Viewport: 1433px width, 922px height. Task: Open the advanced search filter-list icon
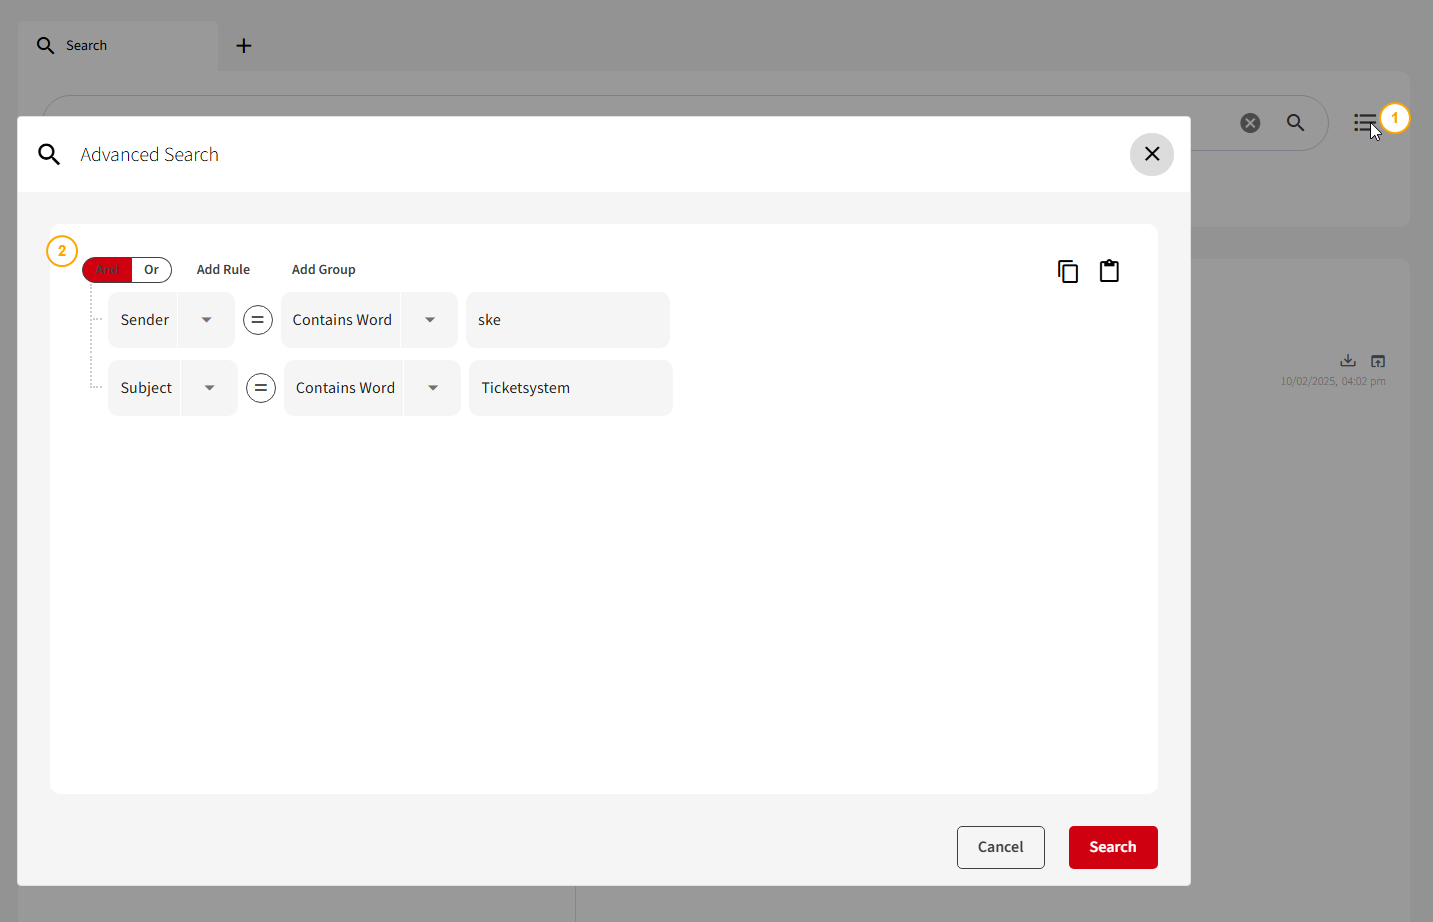coord(1365,122)
